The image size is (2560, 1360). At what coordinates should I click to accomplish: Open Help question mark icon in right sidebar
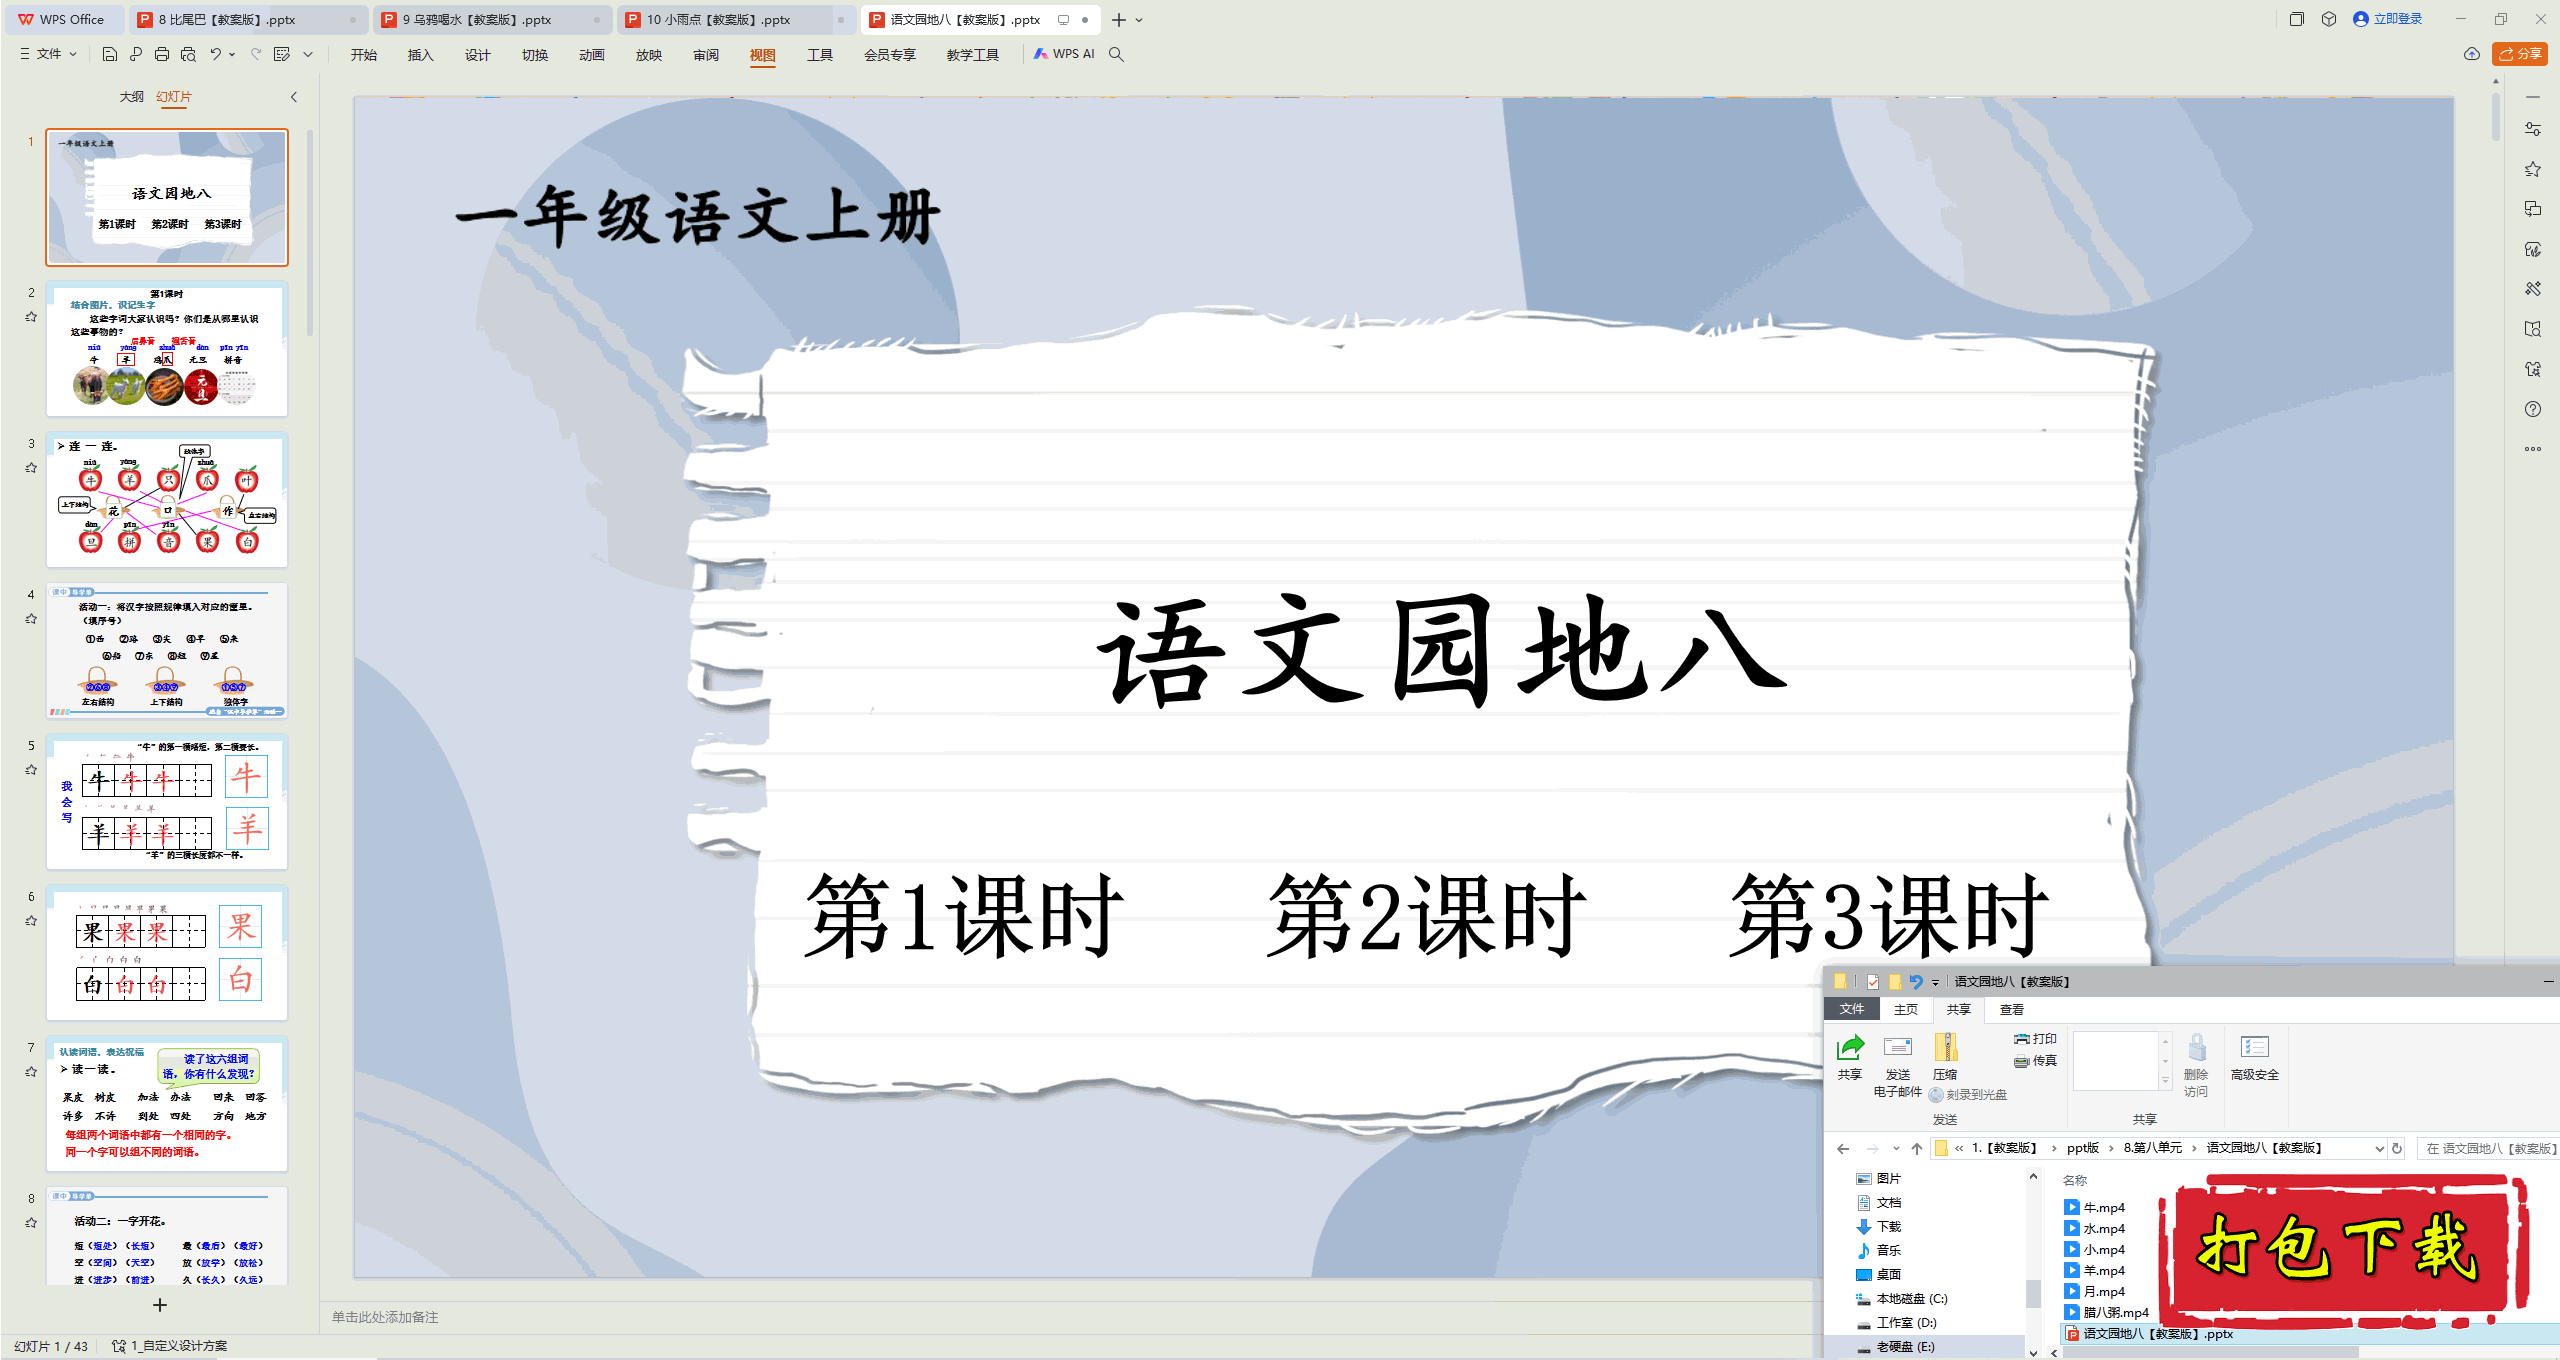coord(2533,409)
